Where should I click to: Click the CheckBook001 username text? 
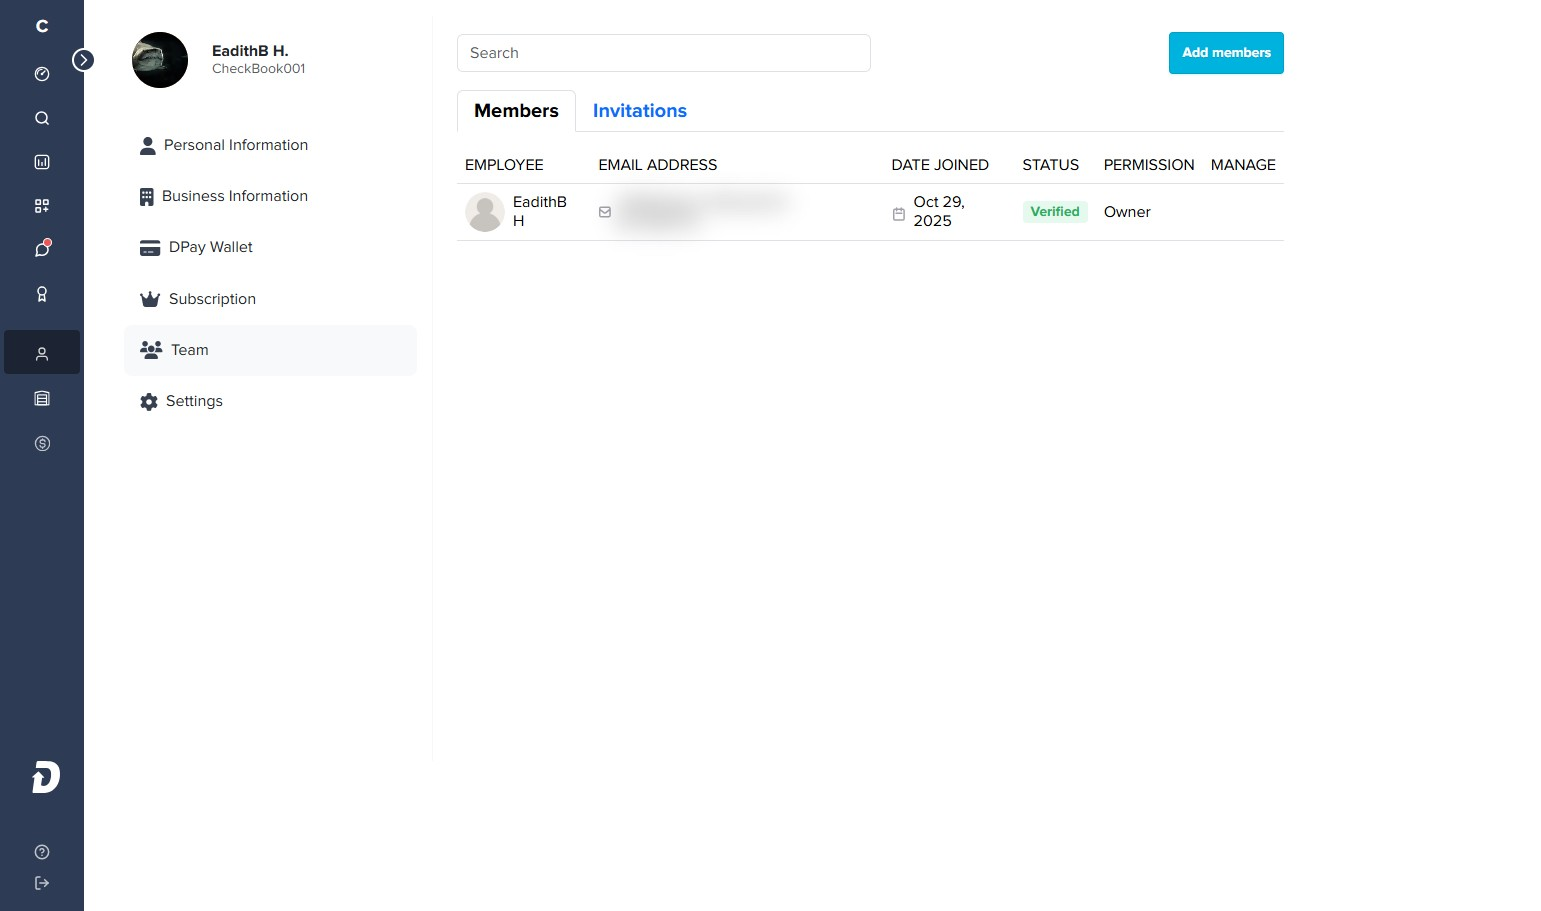click(259, 69)
